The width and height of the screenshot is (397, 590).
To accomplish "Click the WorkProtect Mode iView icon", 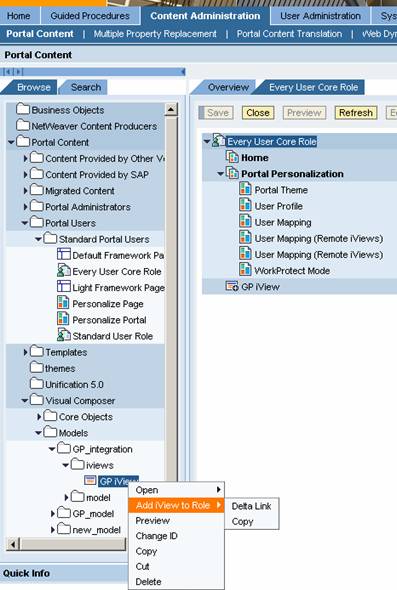I will pos(245,270).
